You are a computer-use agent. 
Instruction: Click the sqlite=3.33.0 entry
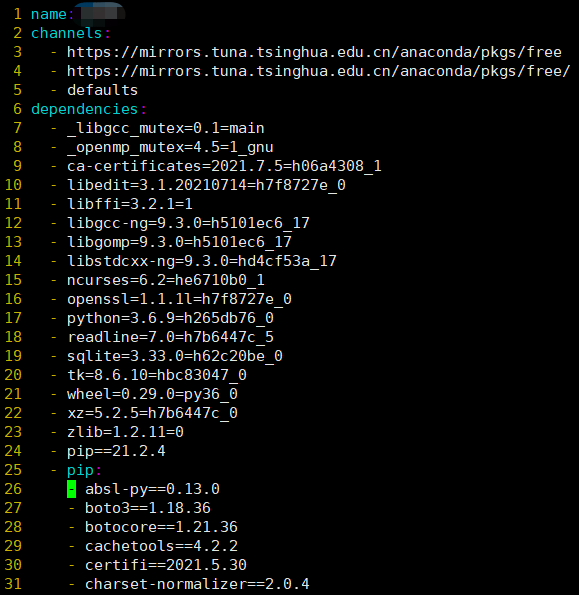[x=175, y=356]
